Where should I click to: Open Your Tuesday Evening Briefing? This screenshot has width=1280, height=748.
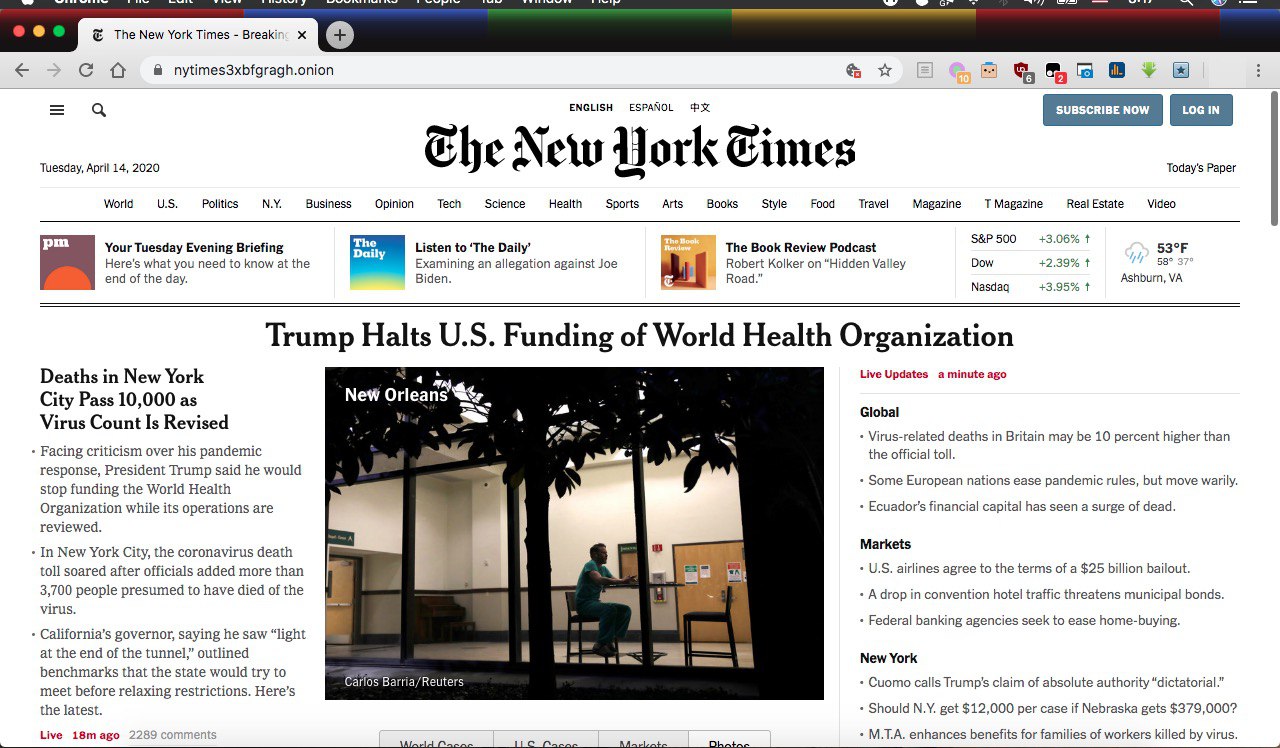[194, 248]
